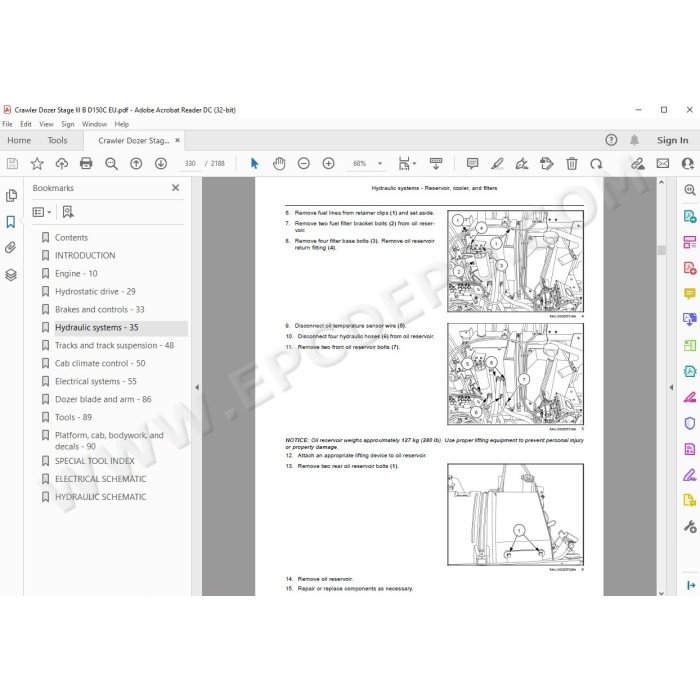Screen dimensions: 700x700
Task: Click the trash delete icon
Action: (x=572, y=164)
